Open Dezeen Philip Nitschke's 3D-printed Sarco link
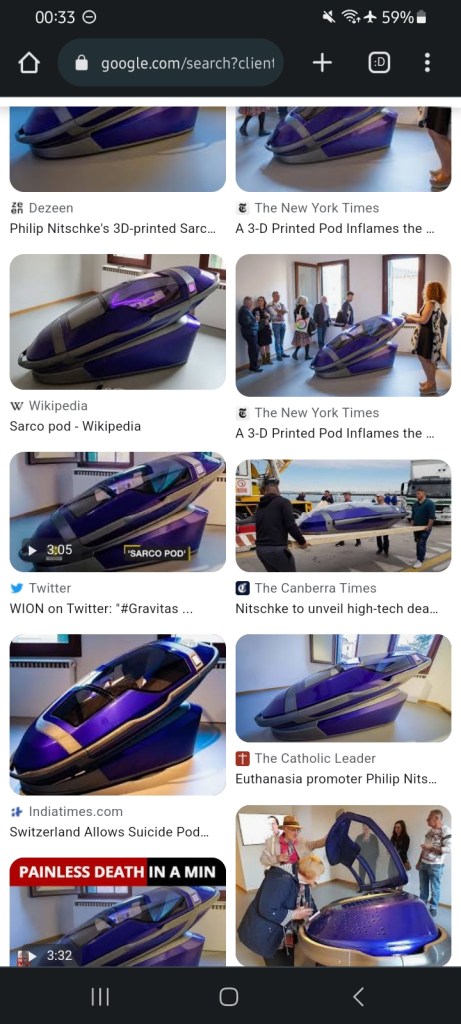461x1024 pixels. coord(112,229)
